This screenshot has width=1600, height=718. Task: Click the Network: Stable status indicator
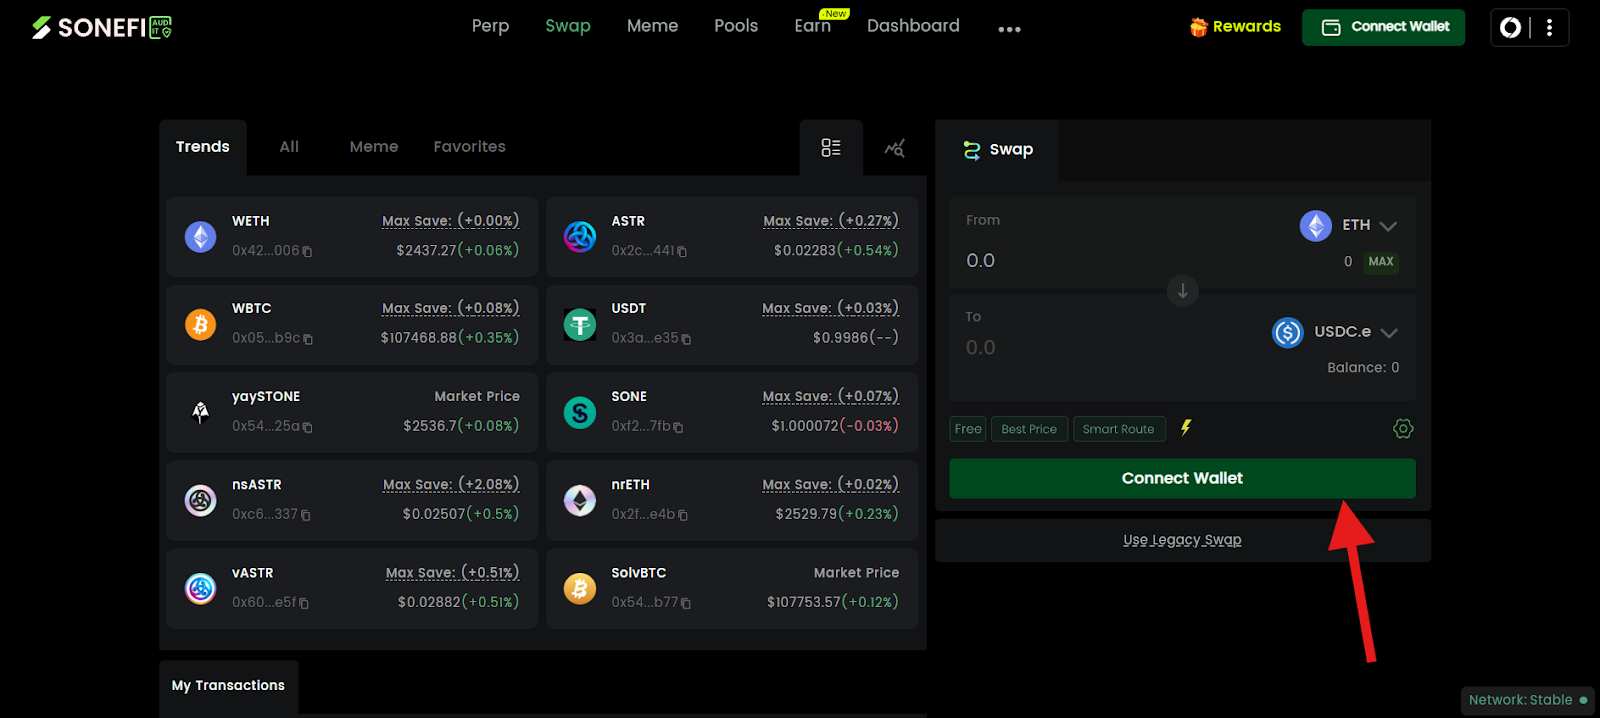(1527, 700)
